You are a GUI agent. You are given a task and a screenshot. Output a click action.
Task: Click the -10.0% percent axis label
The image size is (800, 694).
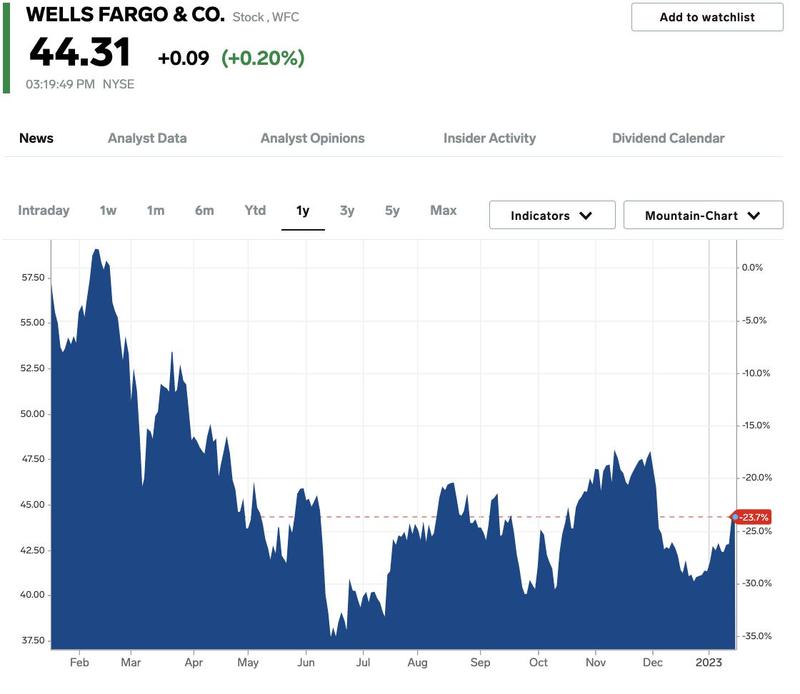pyautogui.click(x=756, y=373)
